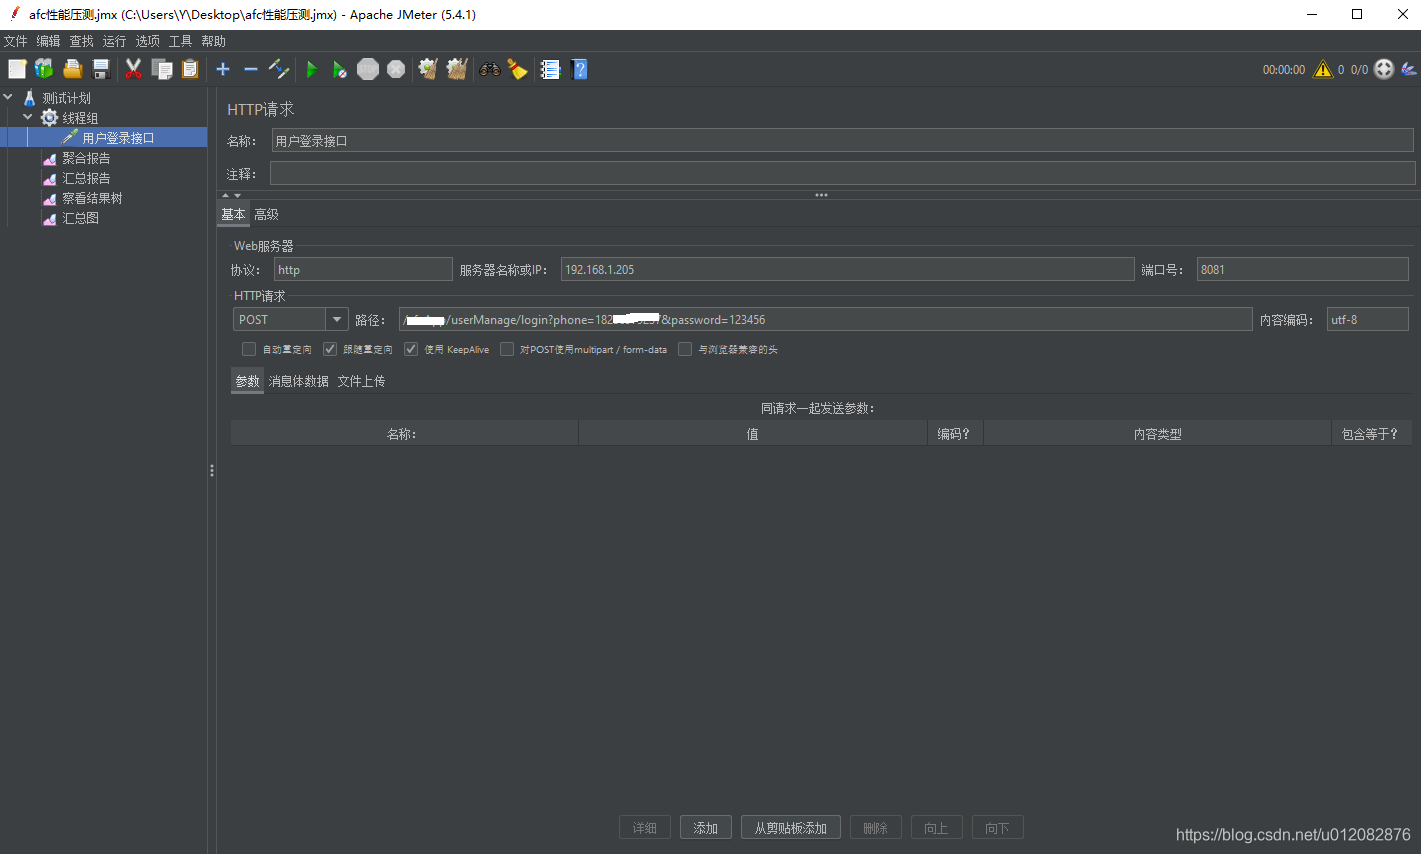Click the 向下 button
The image size is (1421, 854).
[x=998, y=828]
